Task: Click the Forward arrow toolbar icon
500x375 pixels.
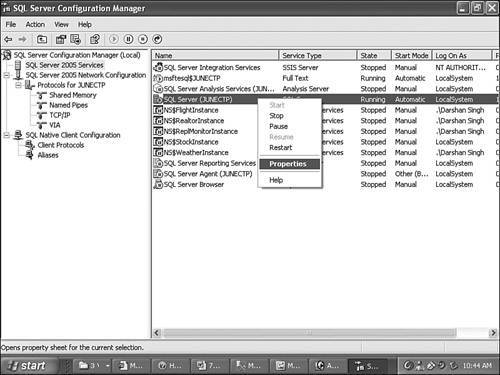Action: click(22, 39)
